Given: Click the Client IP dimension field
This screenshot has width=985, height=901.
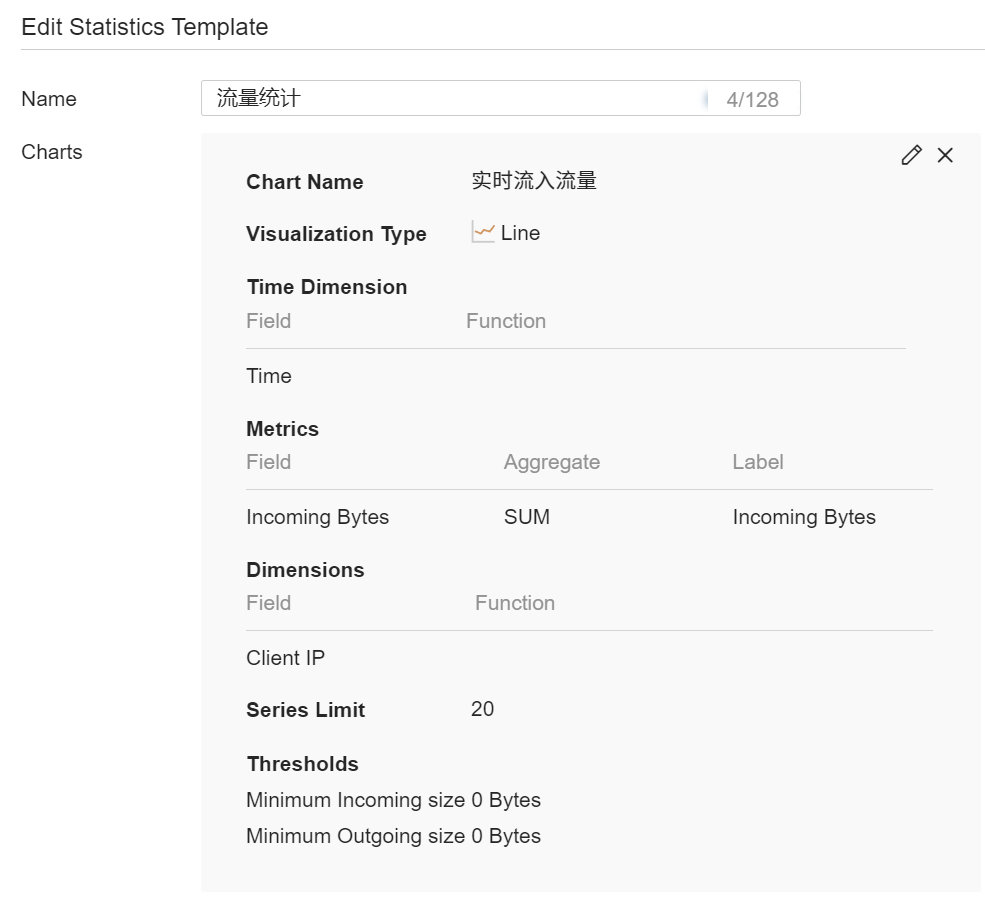Looking at the screenshot, I should tap(285, 658).
